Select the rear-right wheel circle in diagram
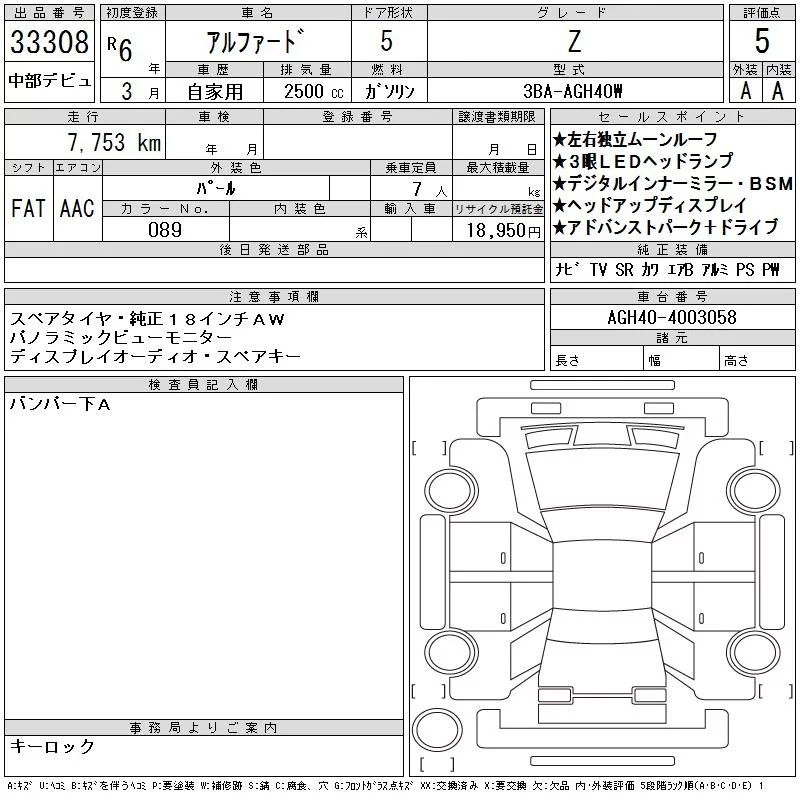 pyautogui.click(x=748, y=649)
